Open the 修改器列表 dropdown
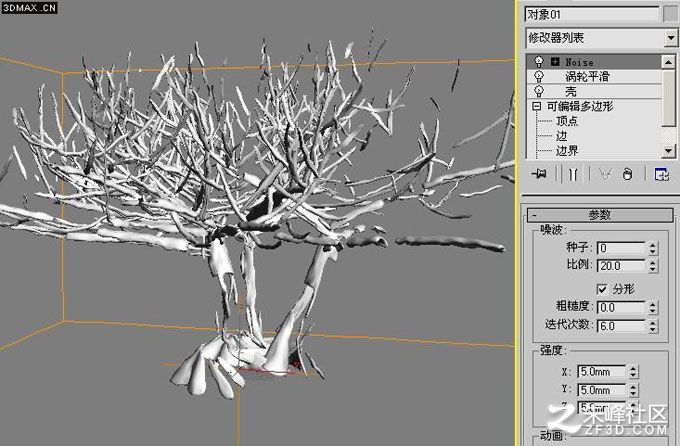This screenshot has width=680, height=446. click(670, 38)
